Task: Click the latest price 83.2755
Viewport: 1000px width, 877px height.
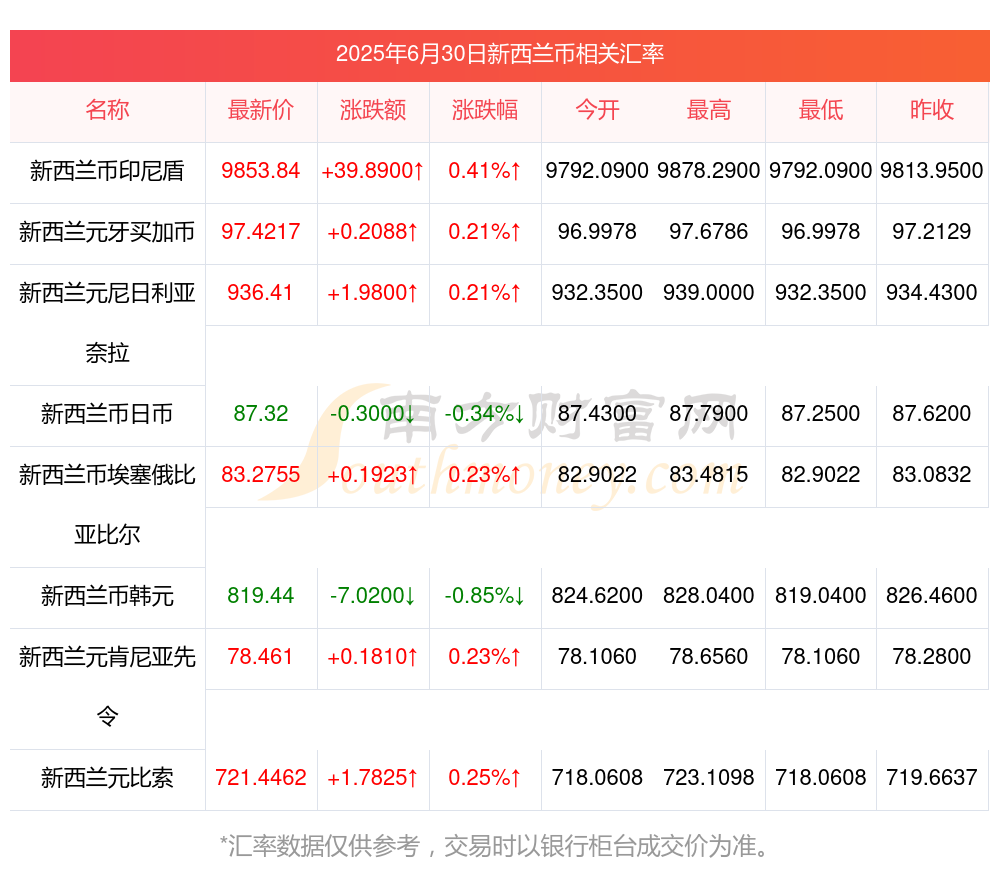Action: click(x=261, y=475)
